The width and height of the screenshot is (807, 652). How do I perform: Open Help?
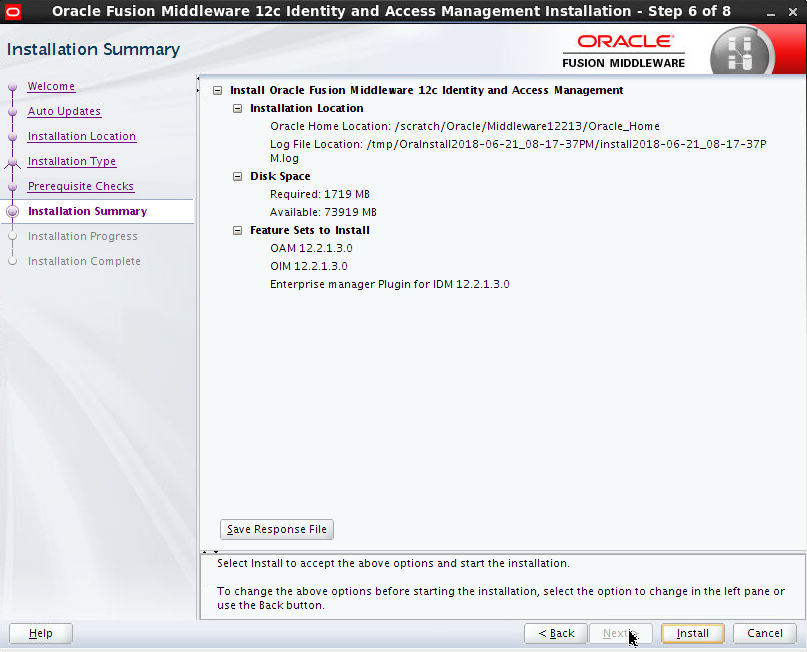[41, 633]
